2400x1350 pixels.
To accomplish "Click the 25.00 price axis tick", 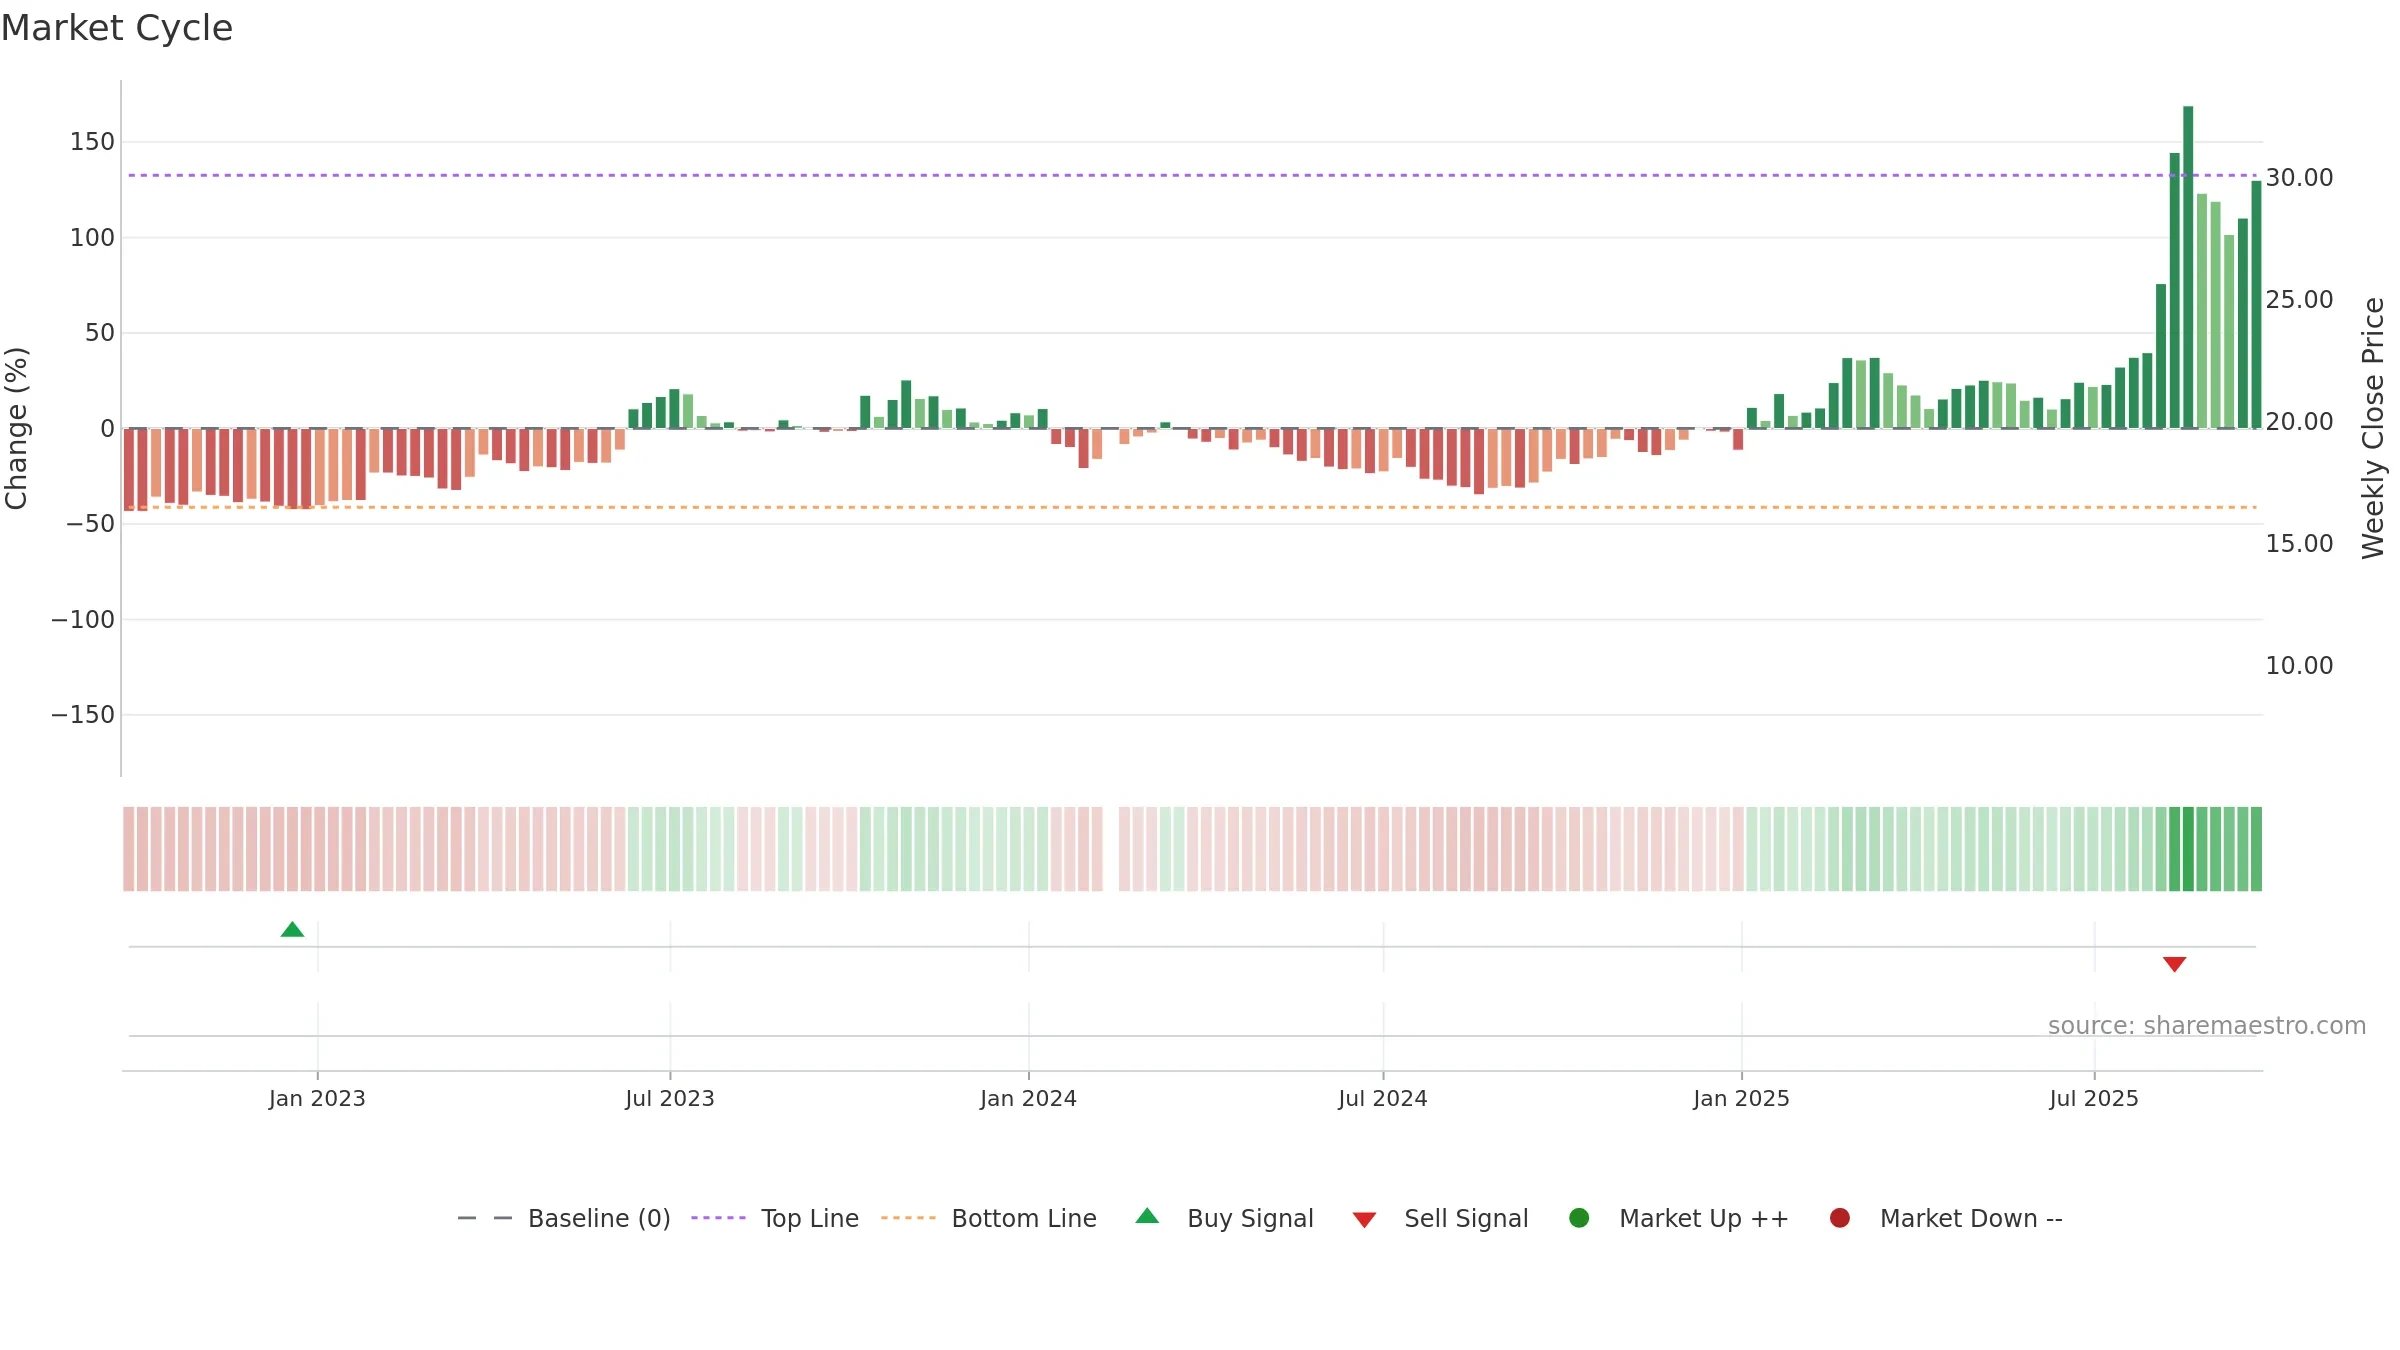I will [x=2299, y=300].
